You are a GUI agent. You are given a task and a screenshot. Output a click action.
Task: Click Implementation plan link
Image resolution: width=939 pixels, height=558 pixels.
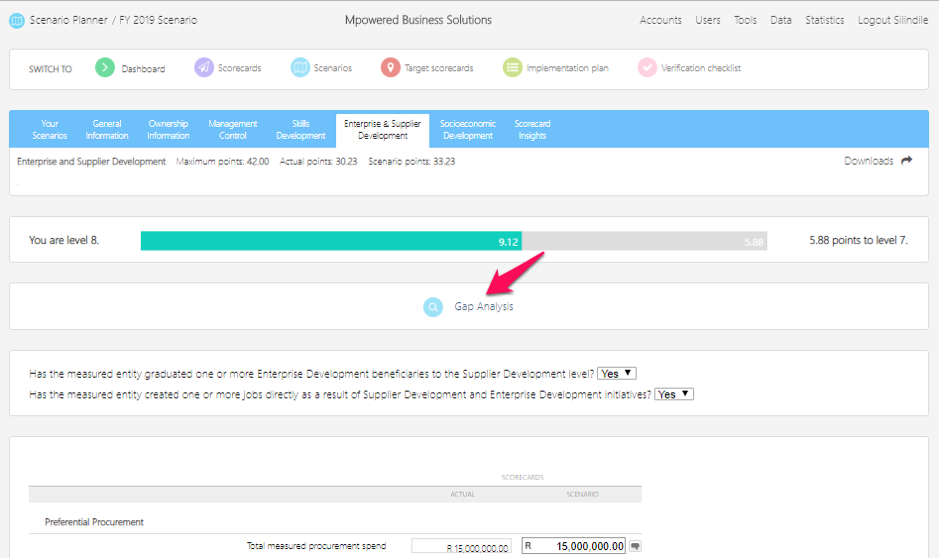[567, 68]
